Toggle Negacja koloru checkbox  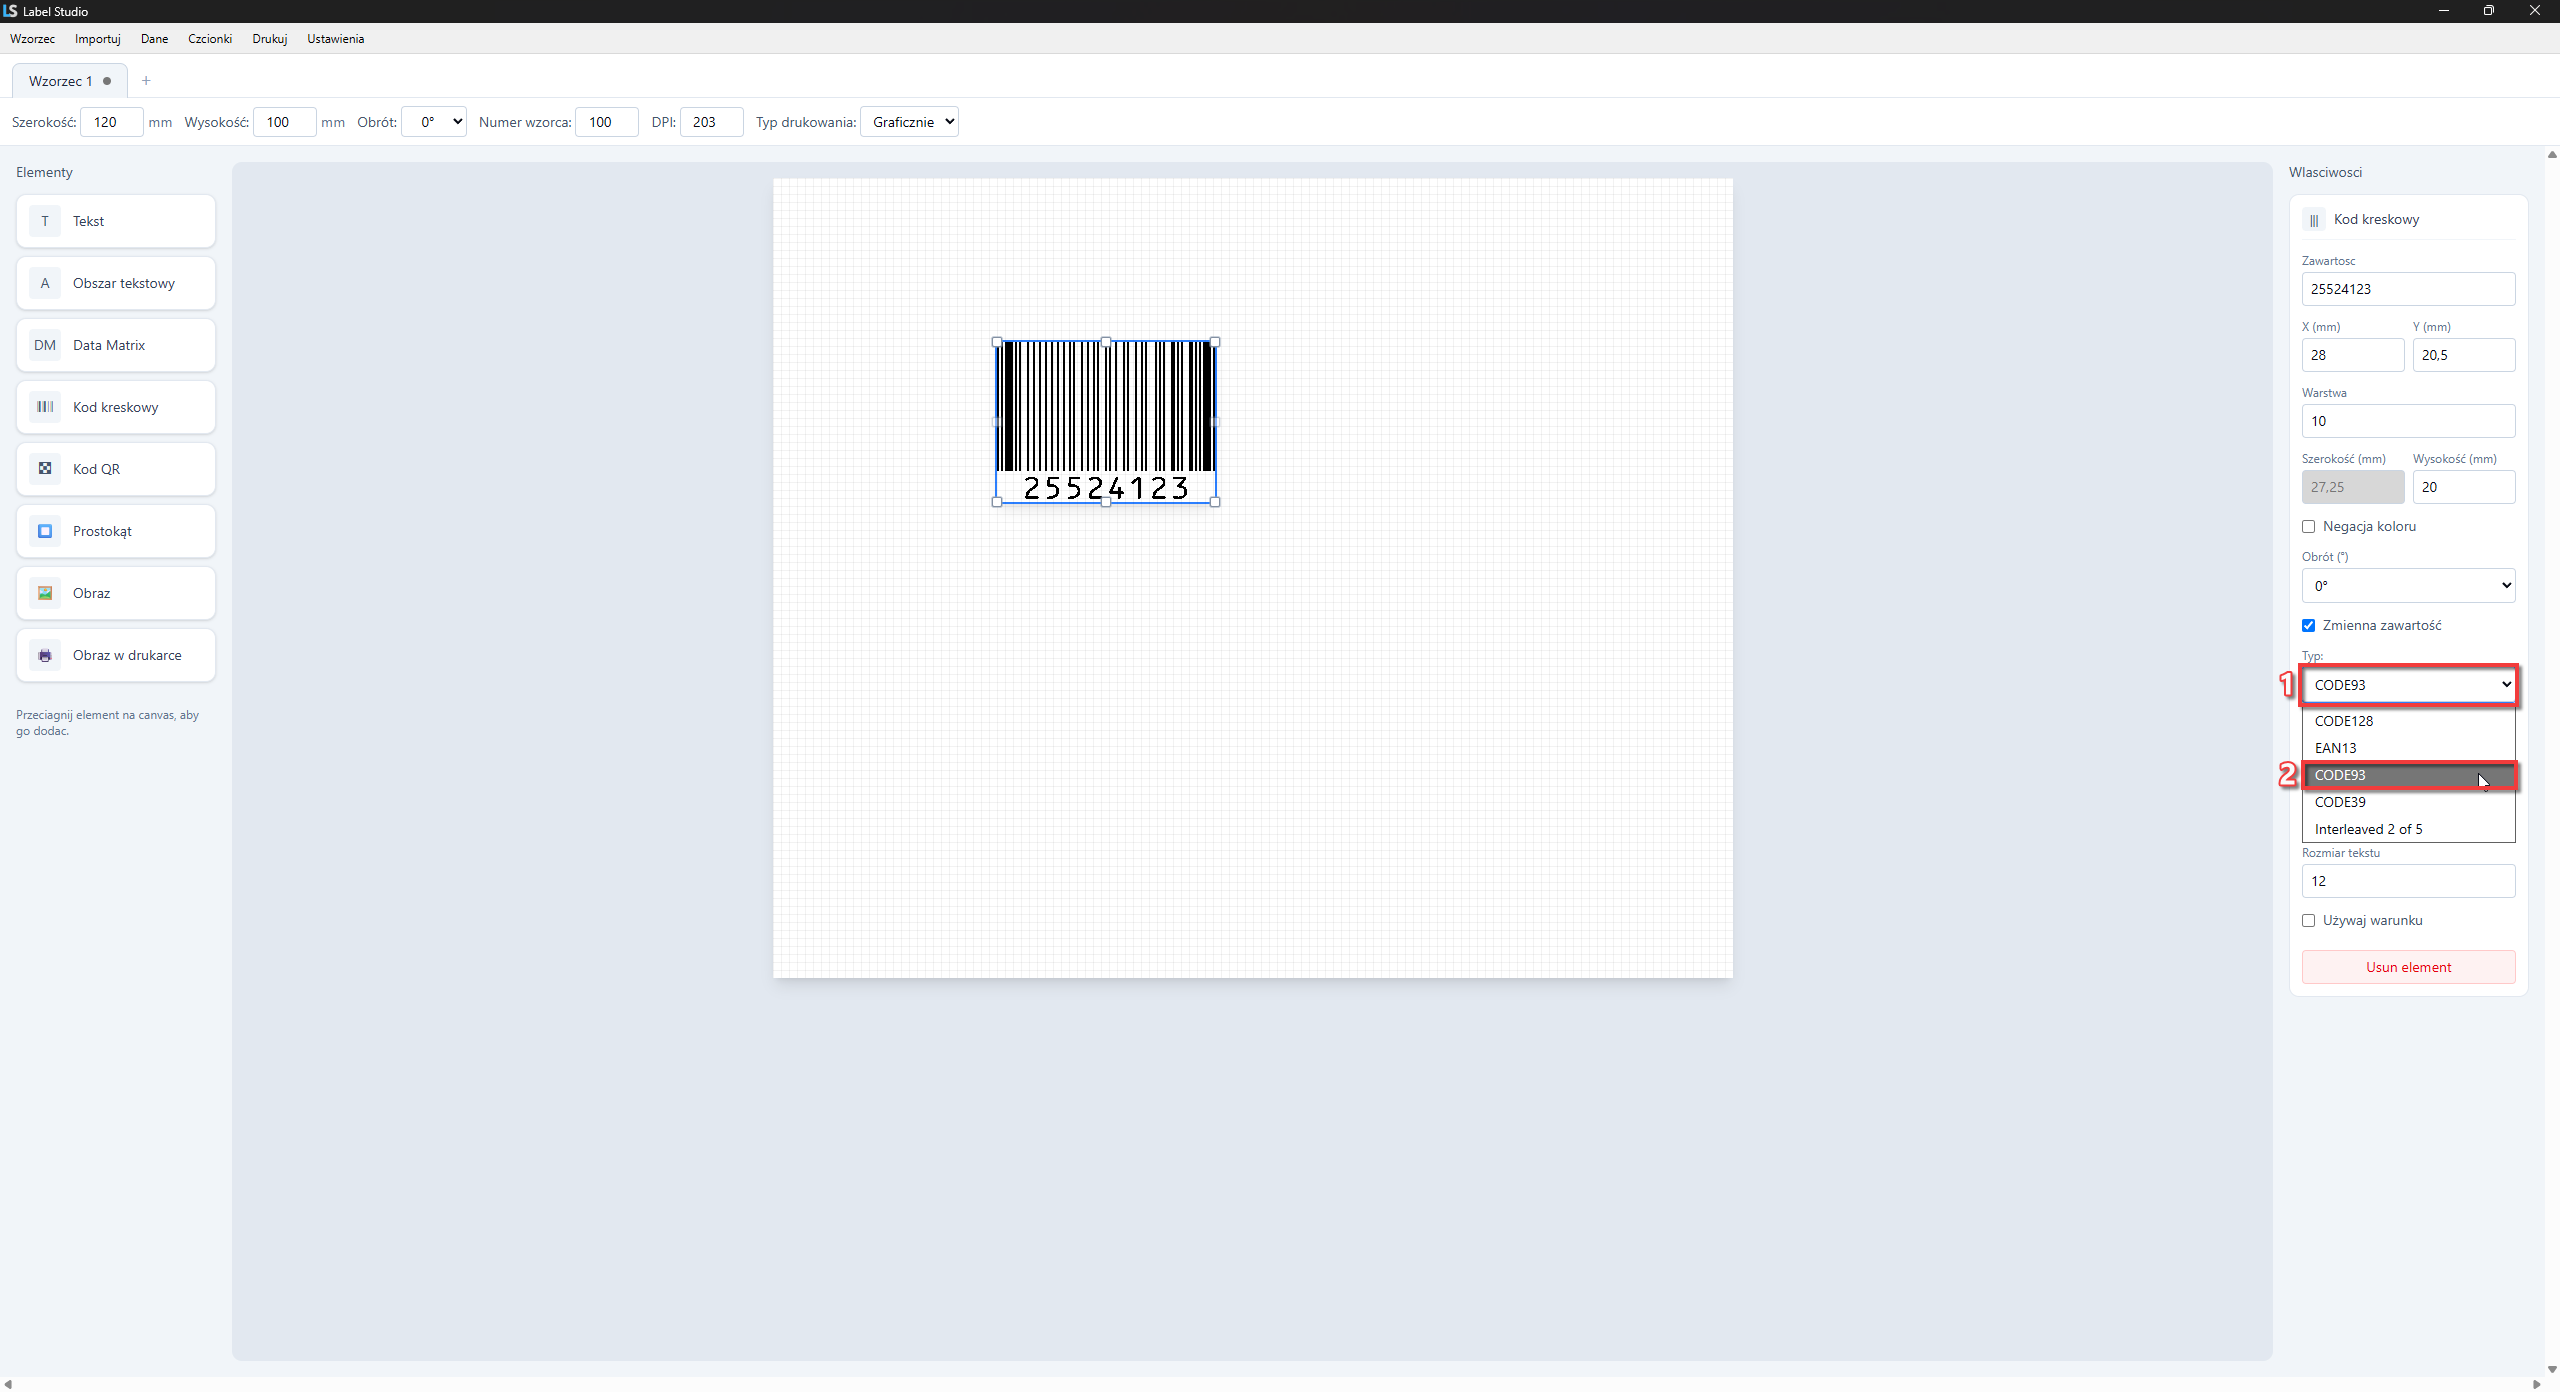tap(2309, 527)
